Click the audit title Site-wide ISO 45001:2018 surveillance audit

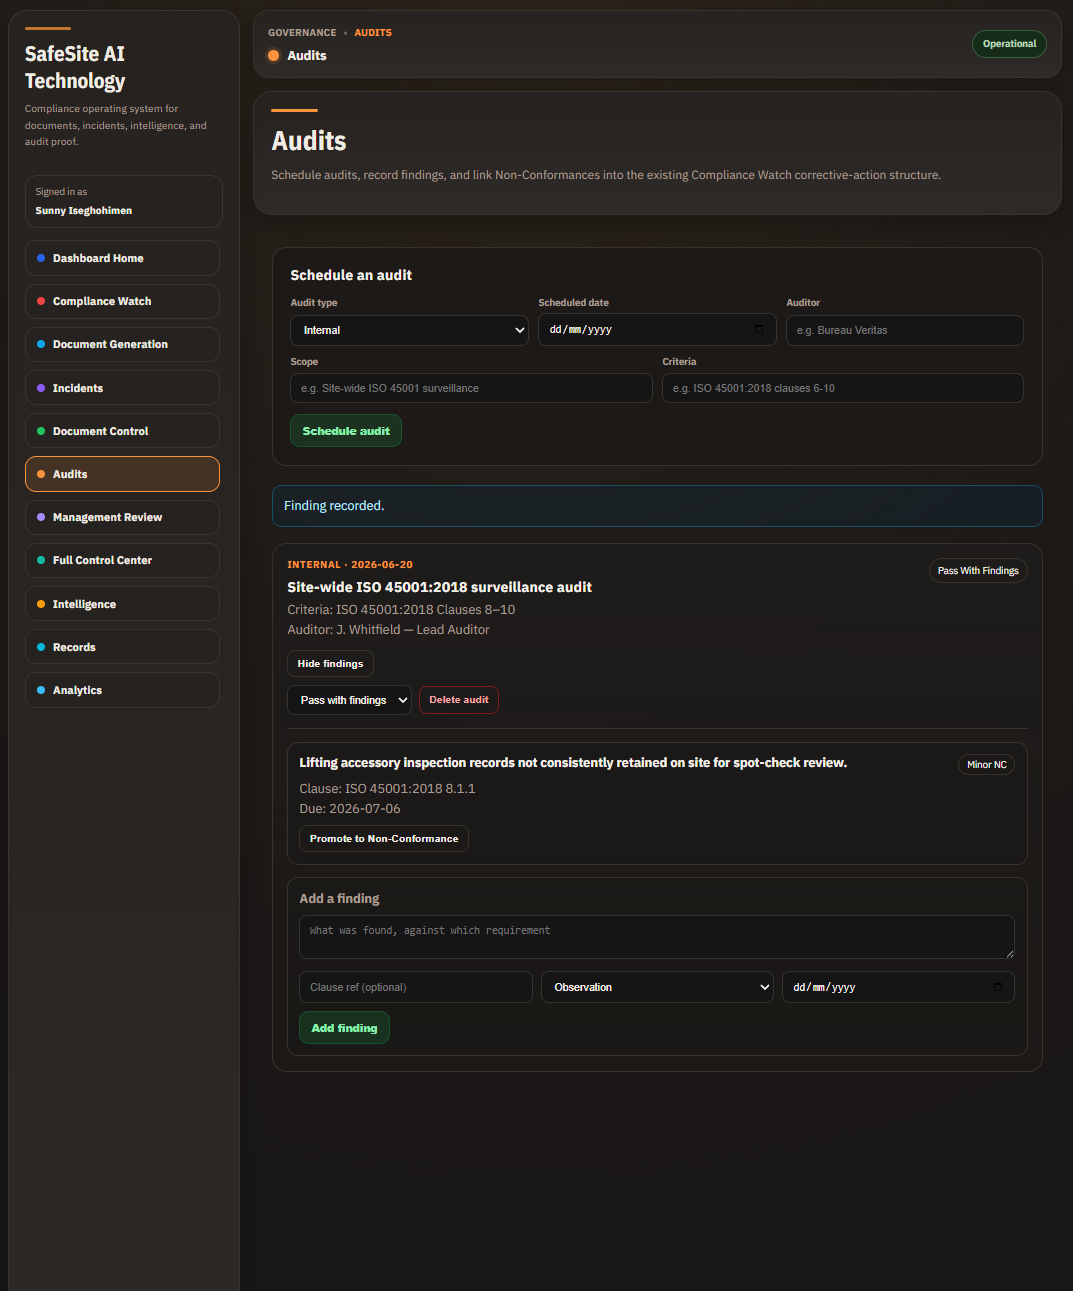click(440, 587)
